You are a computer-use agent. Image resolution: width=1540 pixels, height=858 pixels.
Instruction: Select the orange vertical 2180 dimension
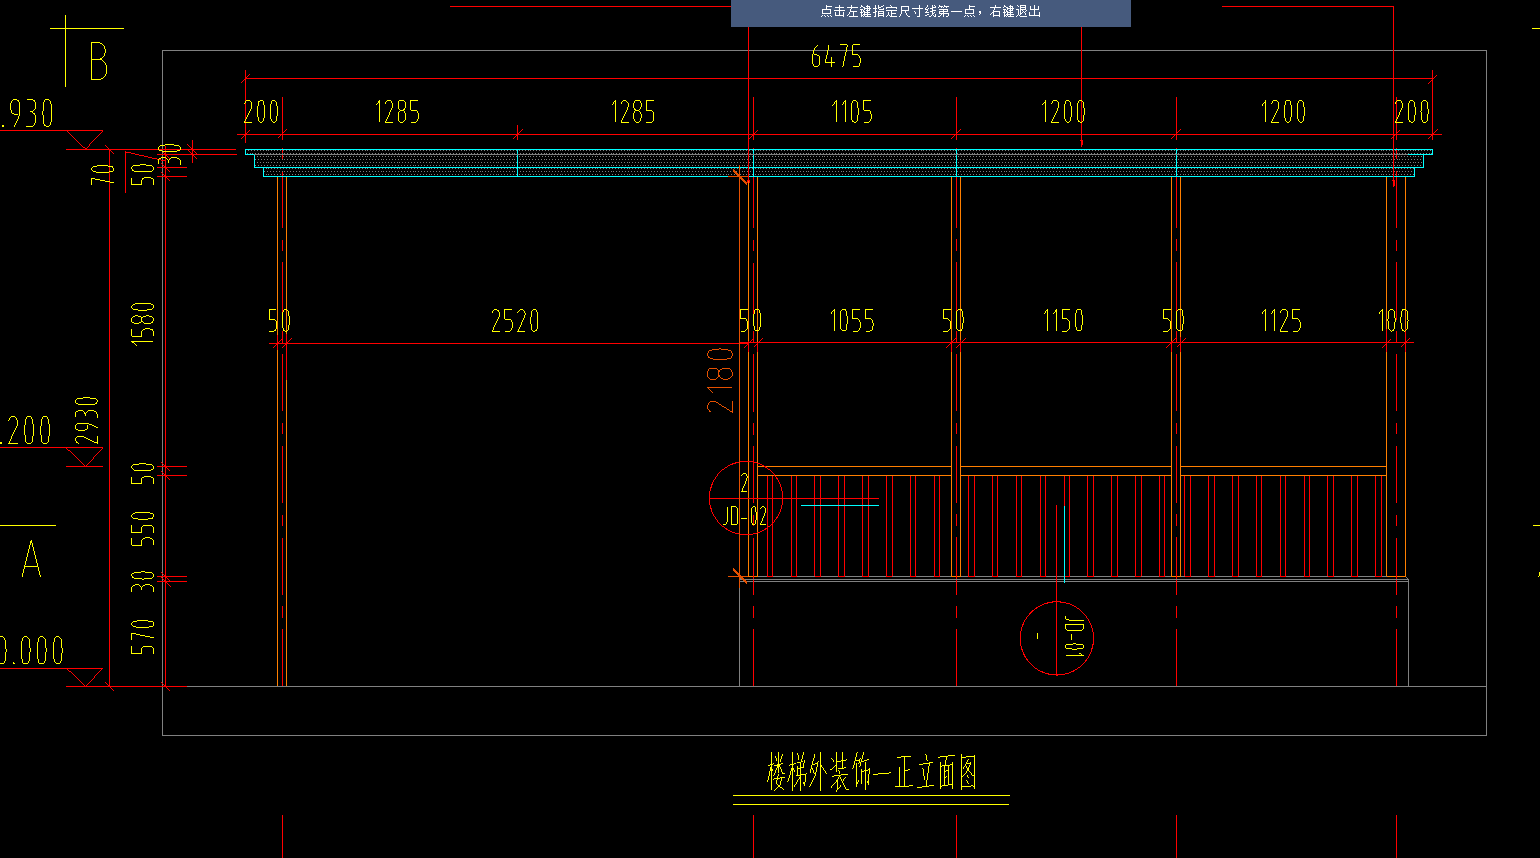[720, 380]
